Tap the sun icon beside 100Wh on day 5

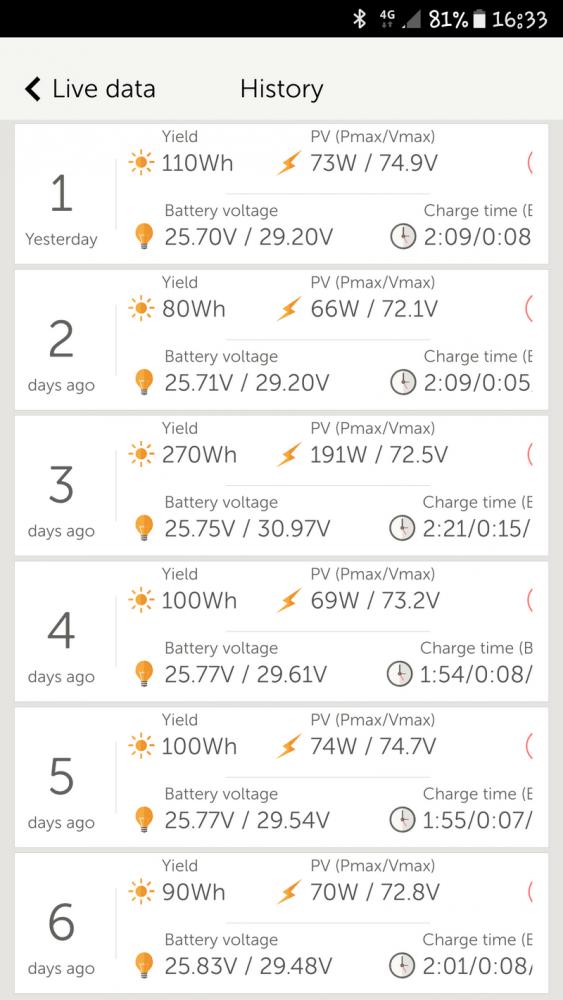tap(141, 746)
